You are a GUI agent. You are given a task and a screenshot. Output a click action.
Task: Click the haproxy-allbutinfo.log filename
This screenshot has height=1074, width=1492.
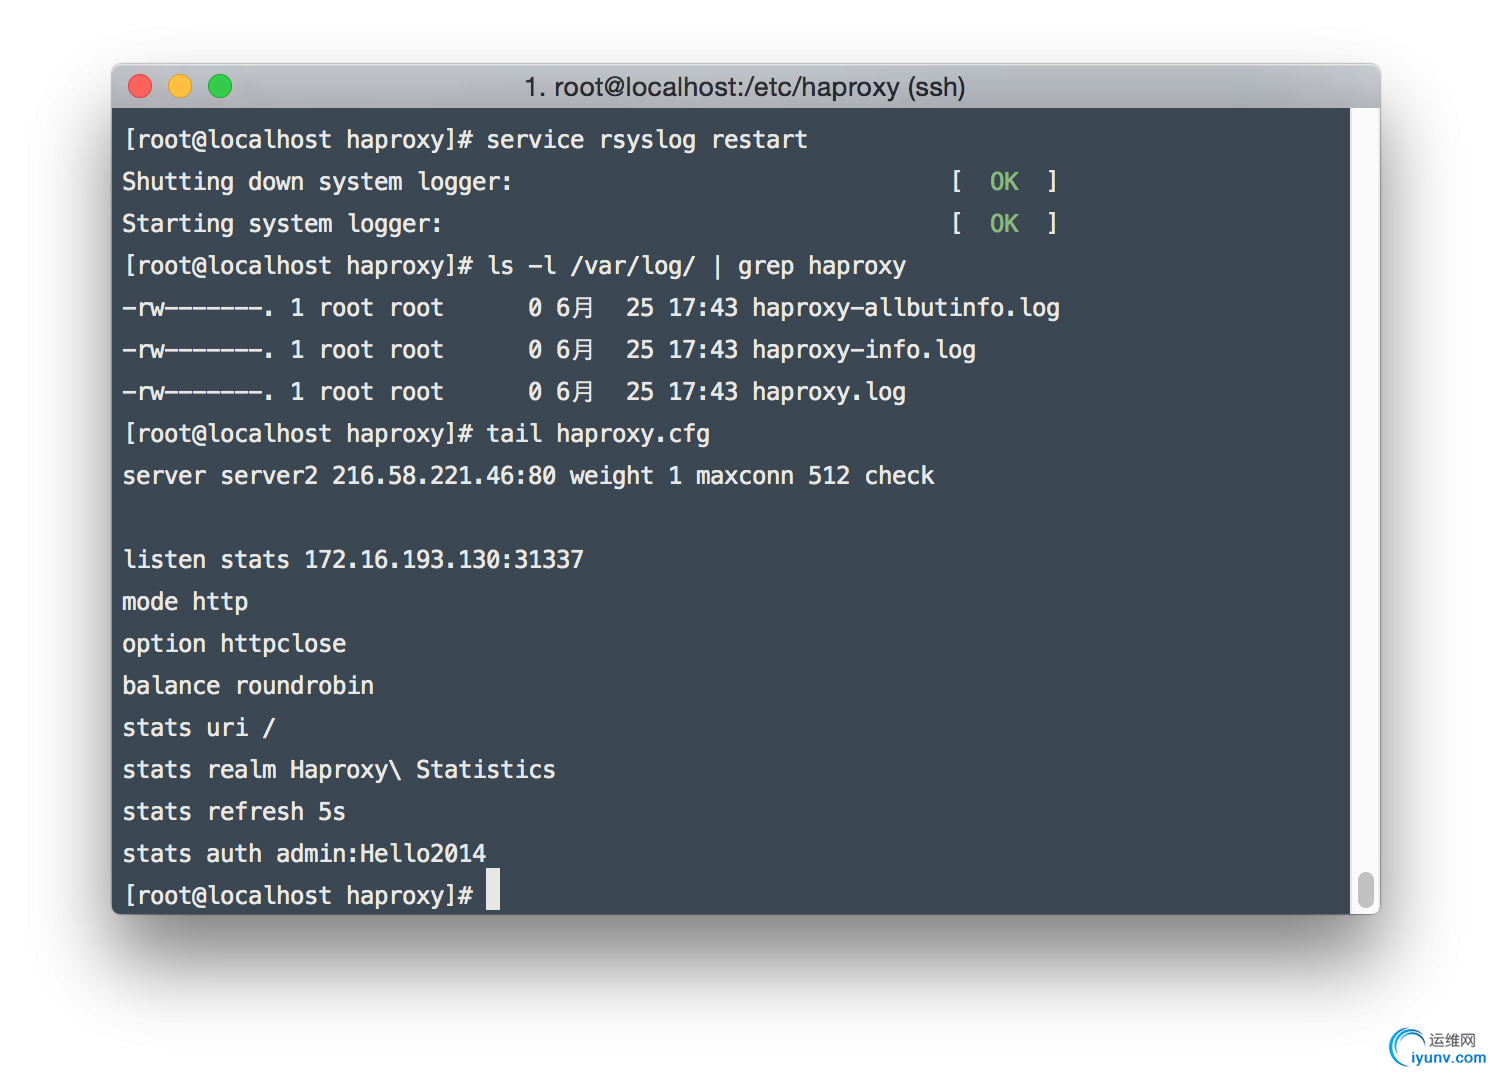tap(906, 308)
